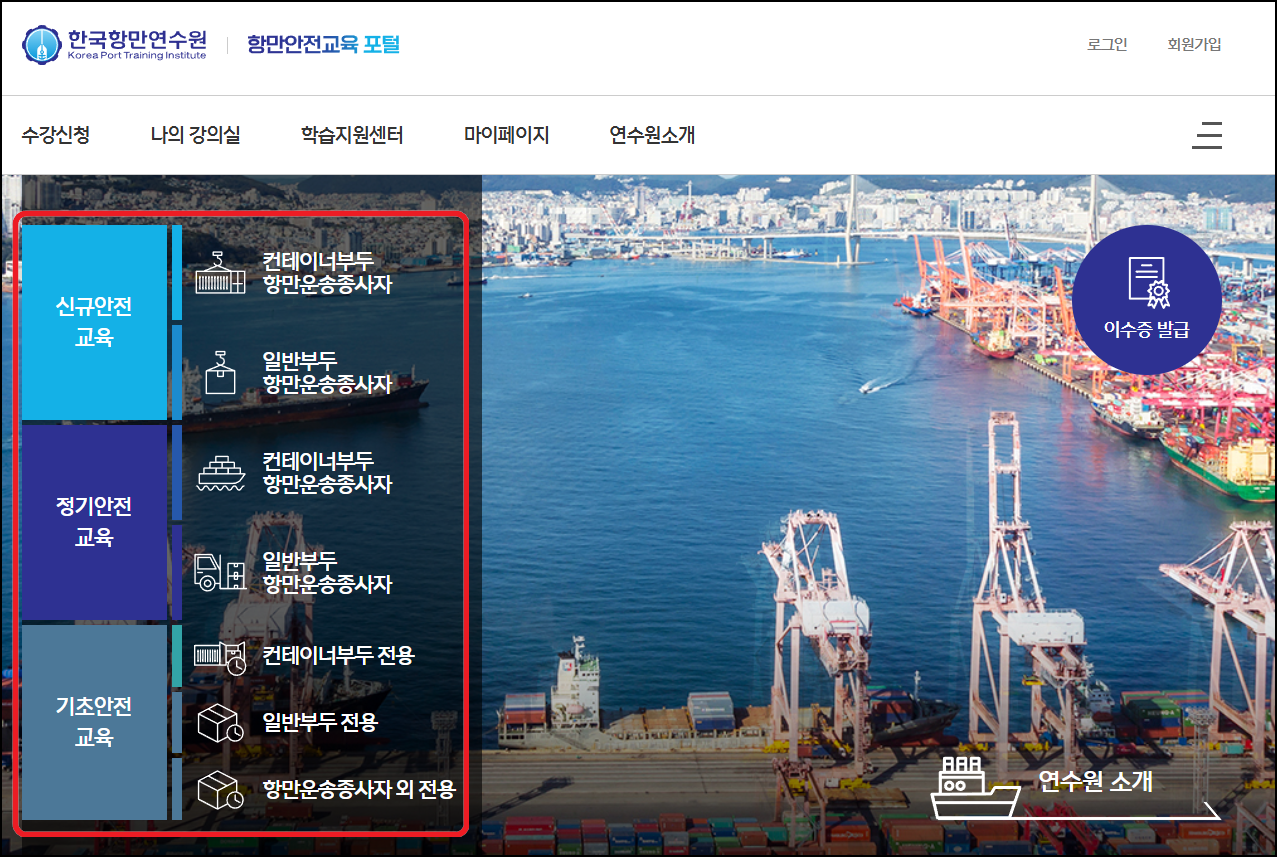
Task: Click the 회원가입 link
Action: coord(1193,44)
